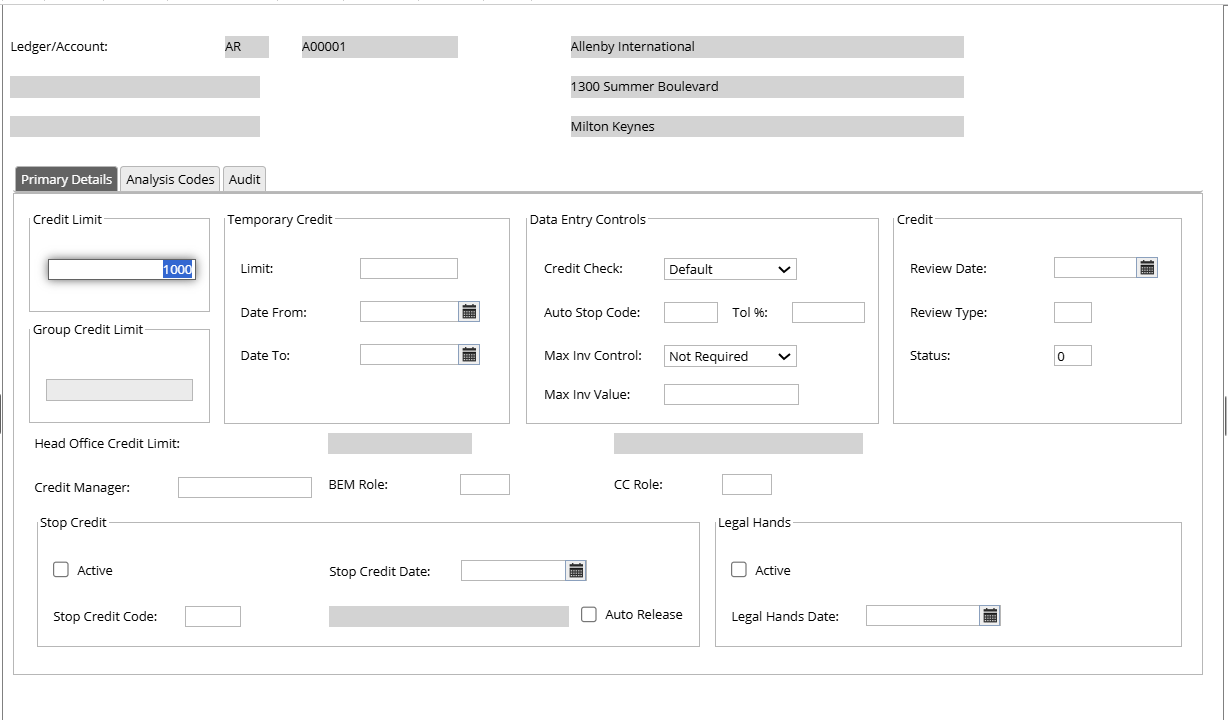Click the Credit Limit value field
This screenshot has height=720, width=1228.
[x=122, y=269]
